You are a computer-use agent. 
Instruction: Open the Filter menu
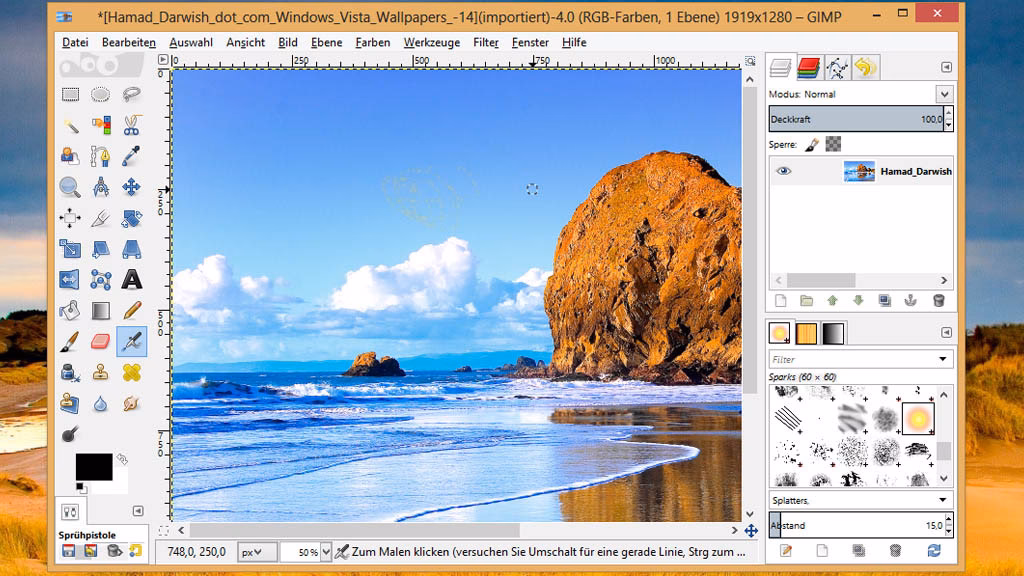coord(485,42)
